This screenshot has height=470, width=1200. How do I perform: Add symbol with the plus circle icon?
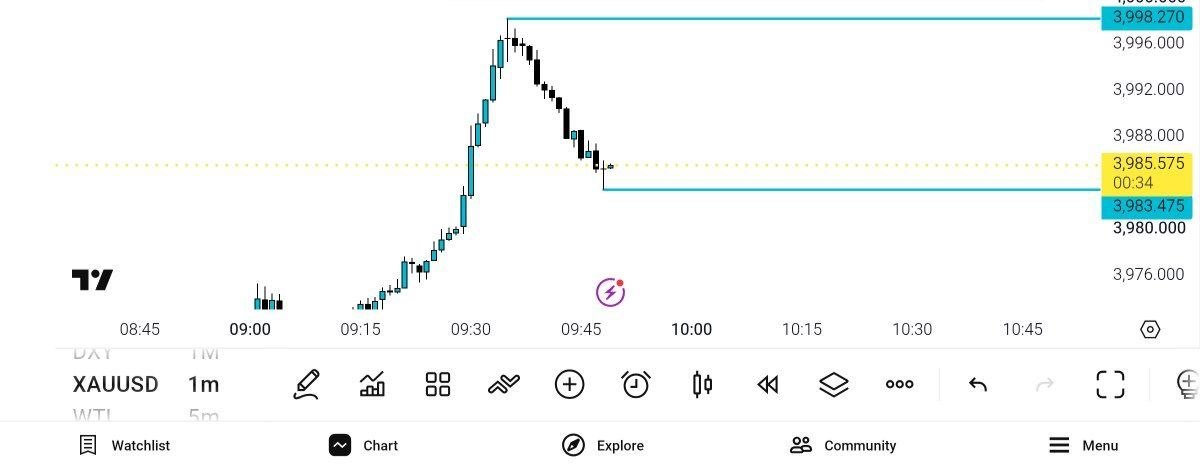click(x=569, y=384)
